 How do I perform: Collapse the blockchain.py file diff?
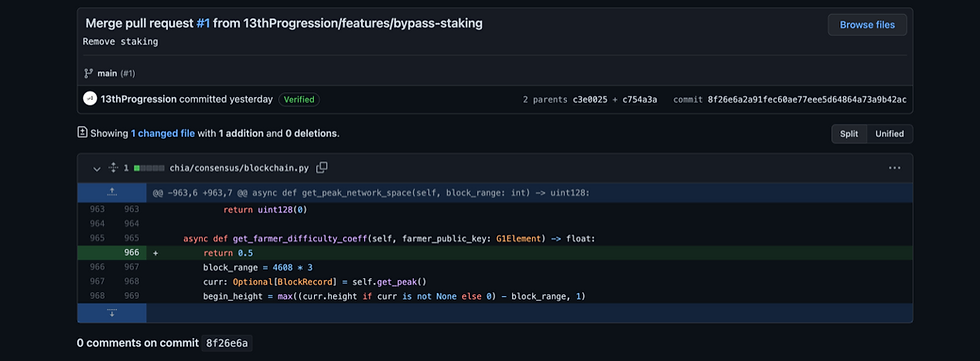click(x=97, y=168)
